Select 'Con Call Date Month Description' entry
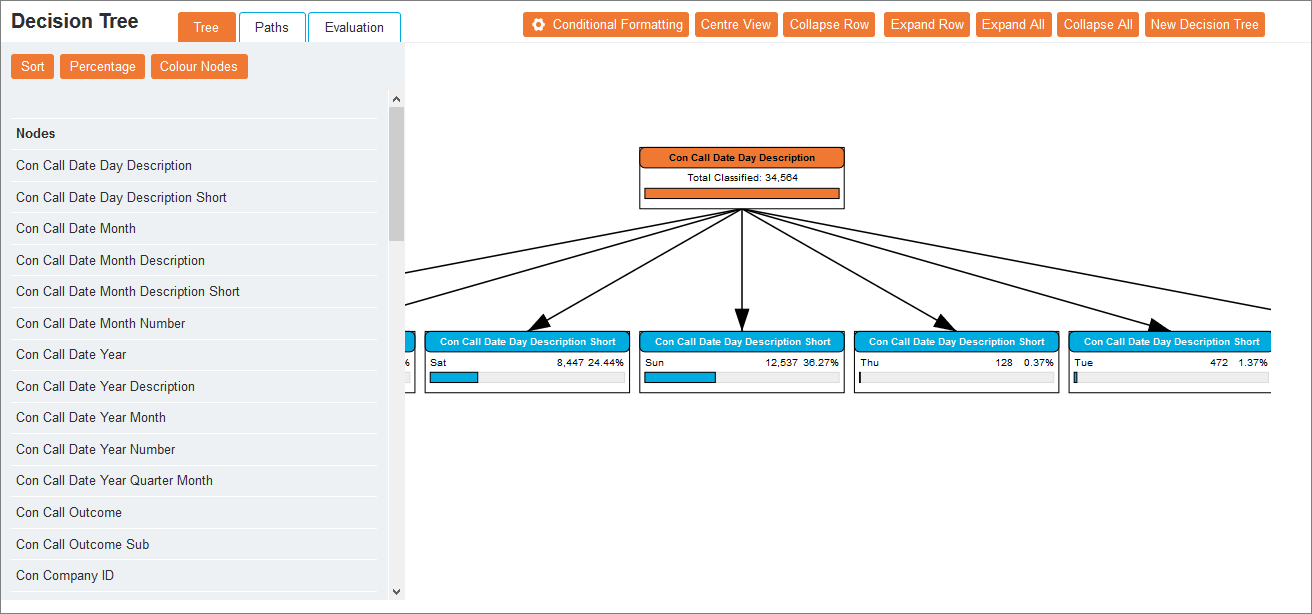 [196, 261]
